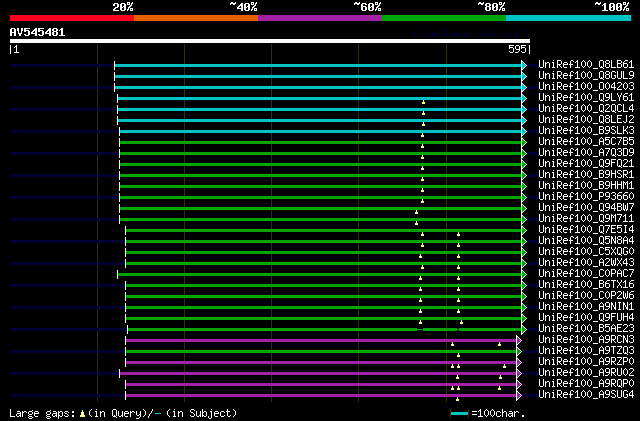Open the UniRef100_Q2QCL4 hit label
The image size is (640, 421).
click(586, 109)
